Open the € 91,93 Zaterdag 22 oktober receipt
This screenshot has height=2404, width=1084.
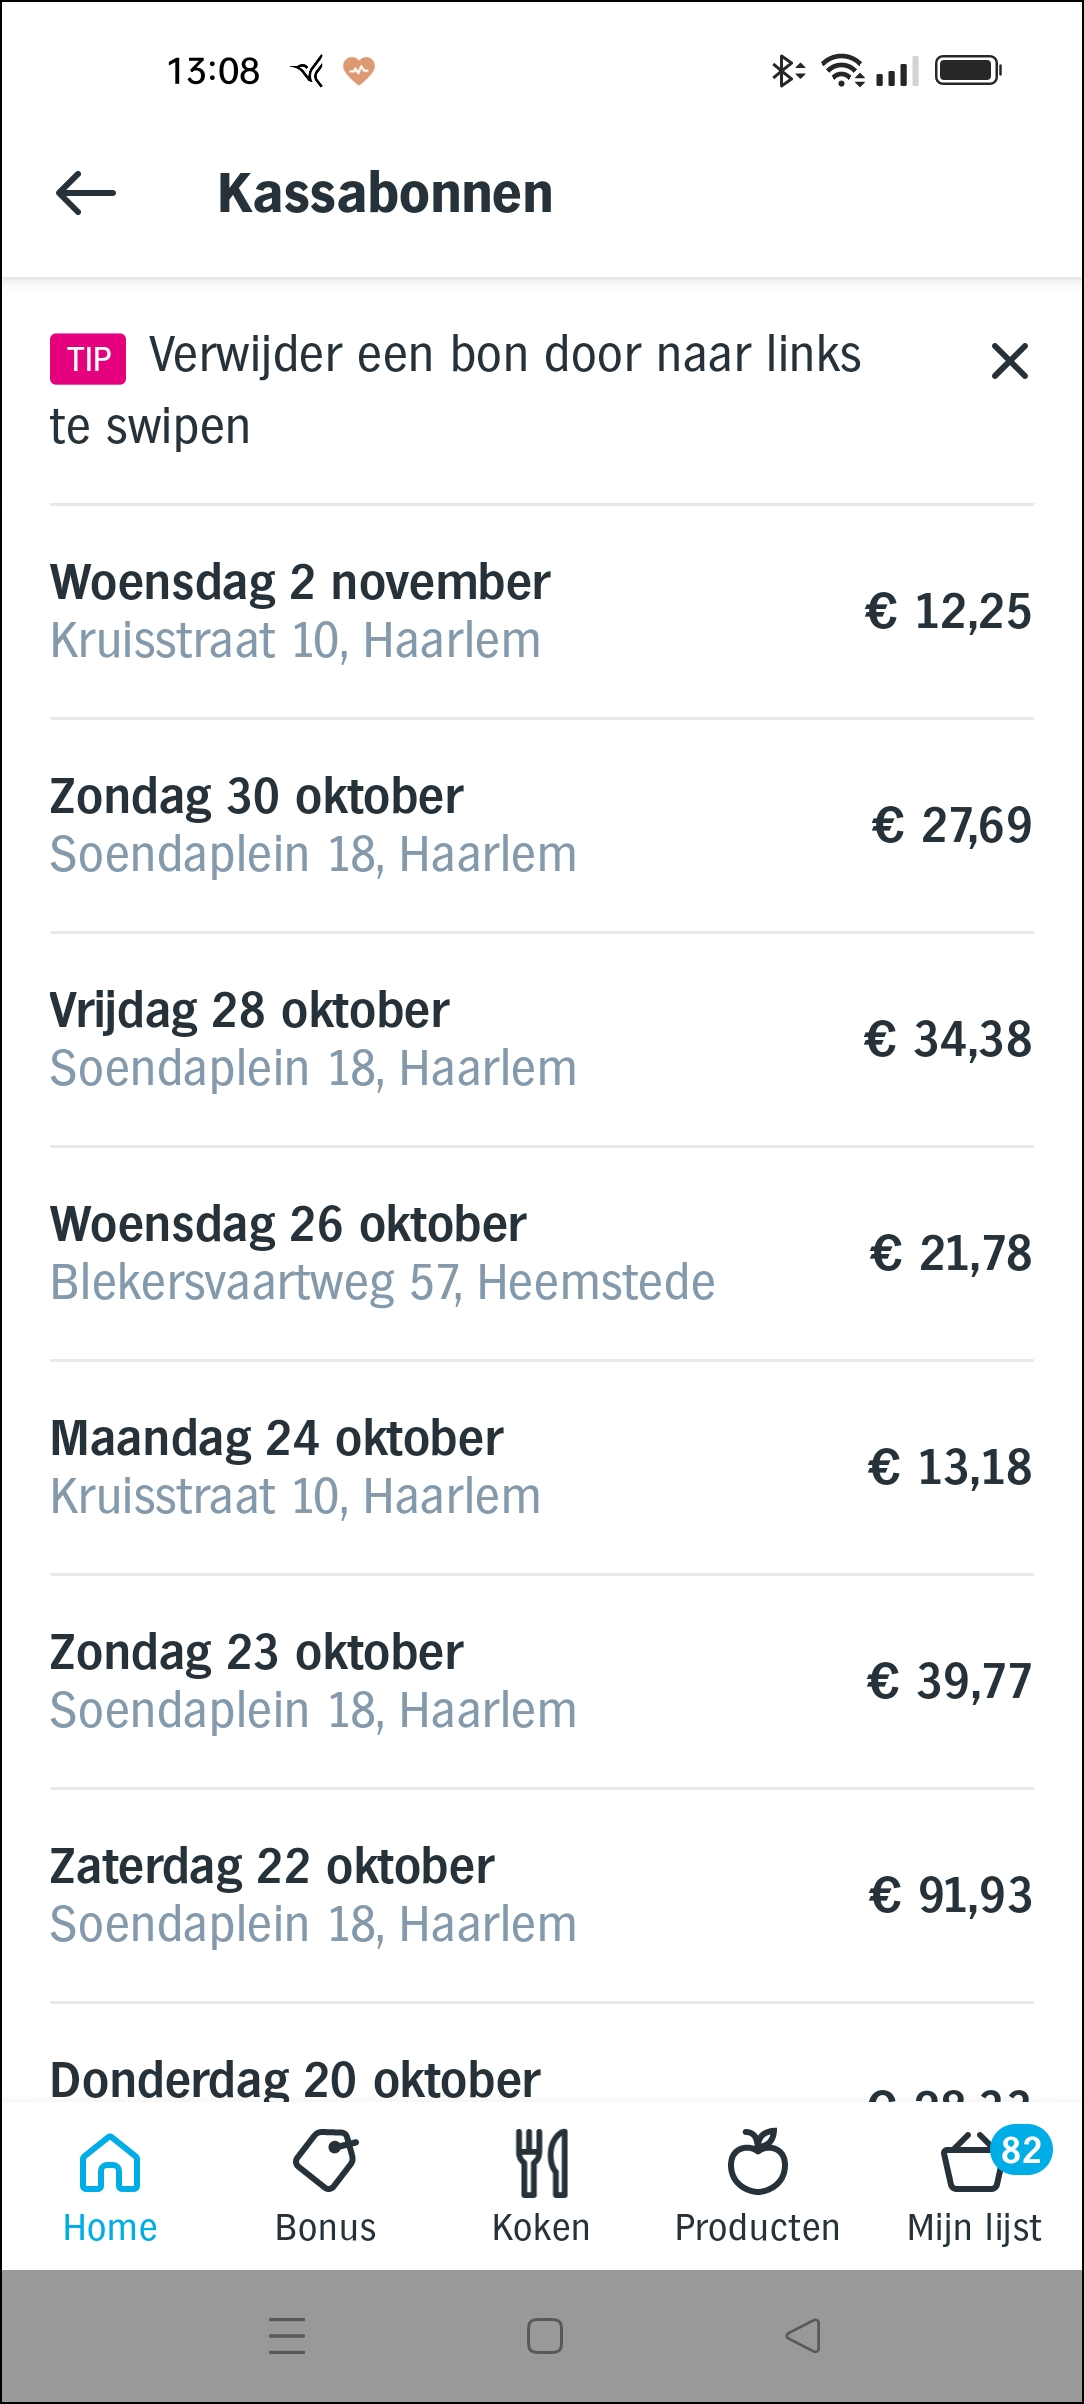pyautogui.click(x=542, y=1896)
